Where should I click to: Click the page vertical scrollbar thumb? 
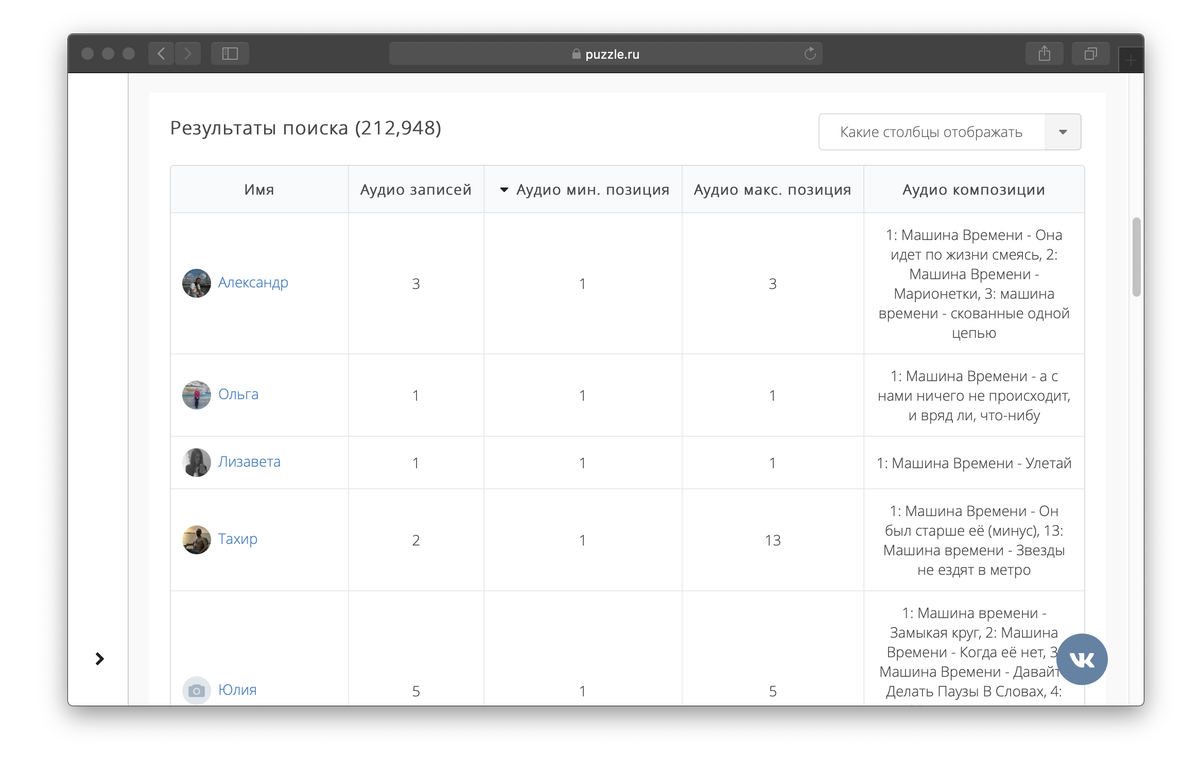1136,257
